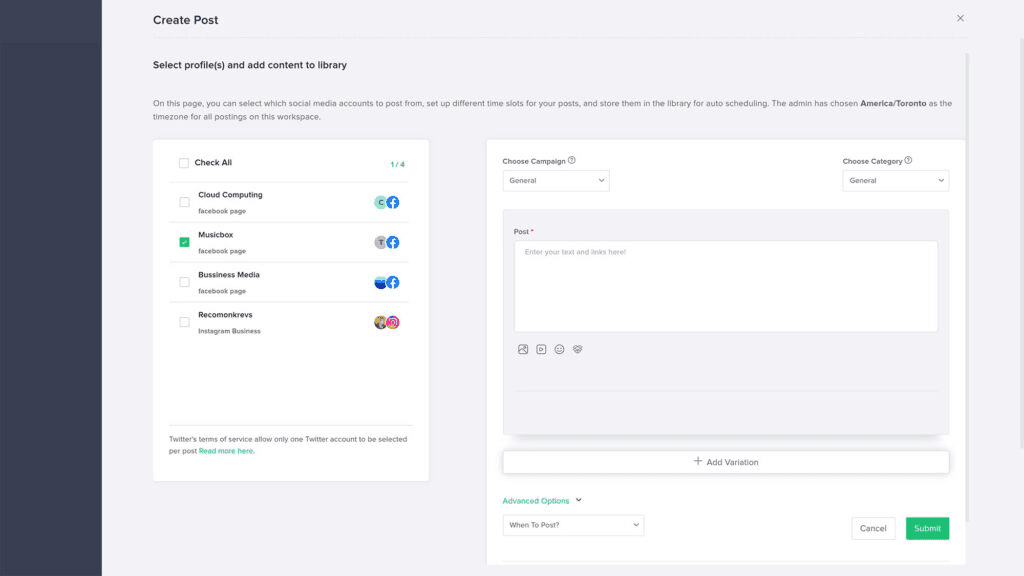Tick the Check All checkbox
The height and width of the screenshot is (576, 1024).
[184, 163]
